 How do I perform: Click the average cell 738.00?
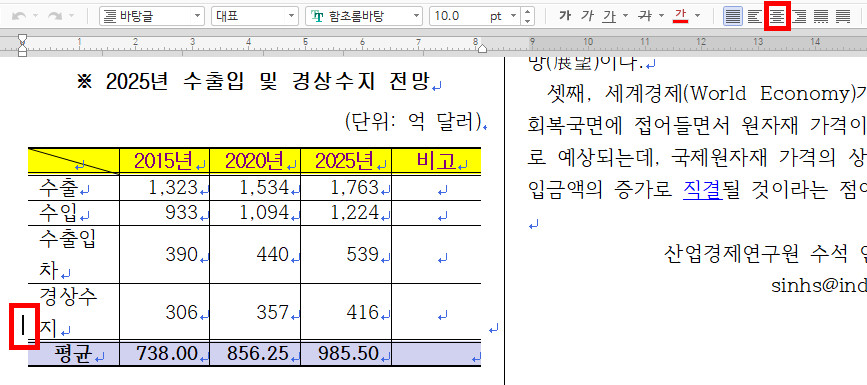[x=166, y=353]
